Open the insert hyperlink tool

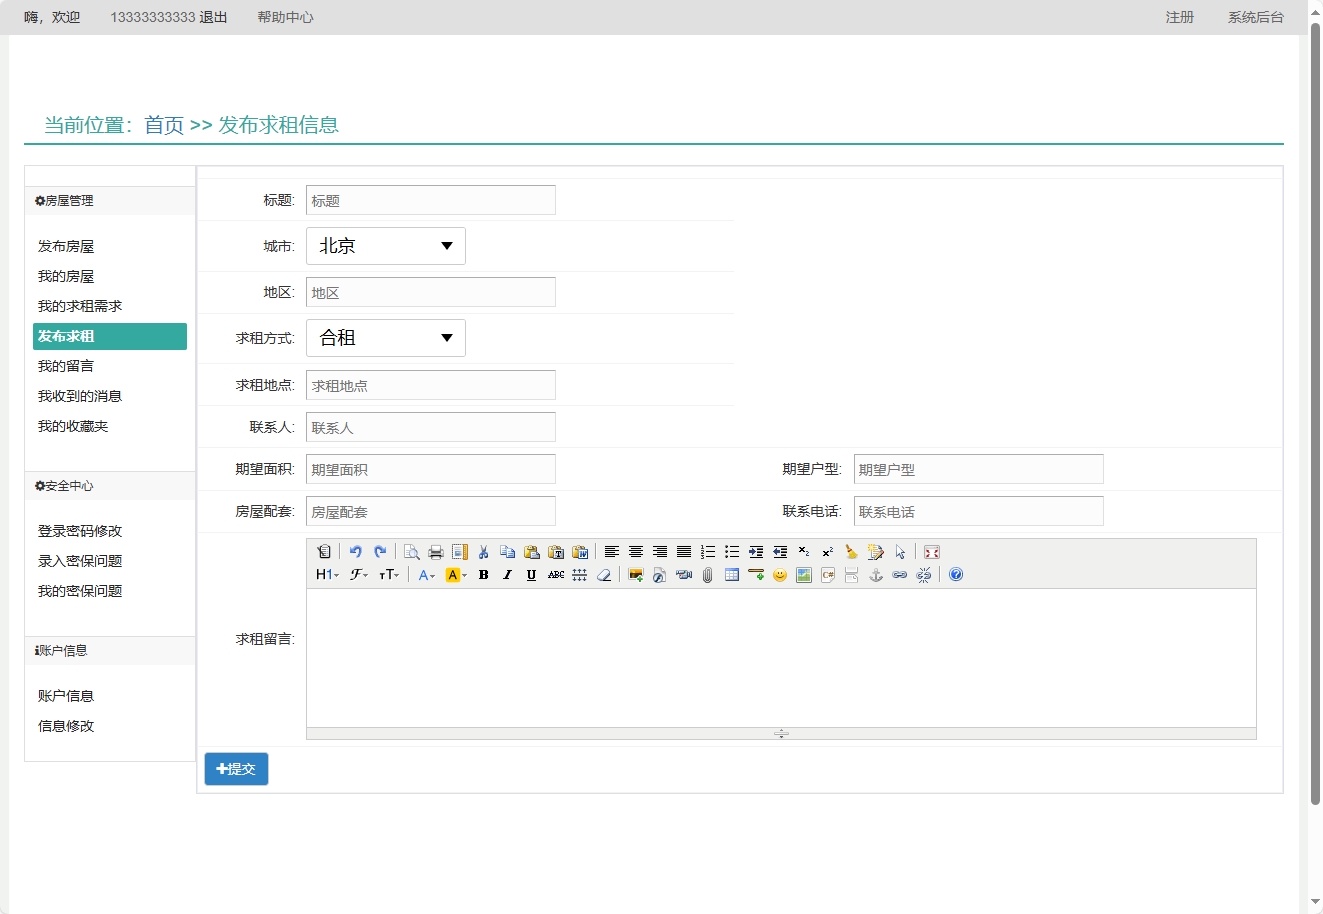point(899,574)
